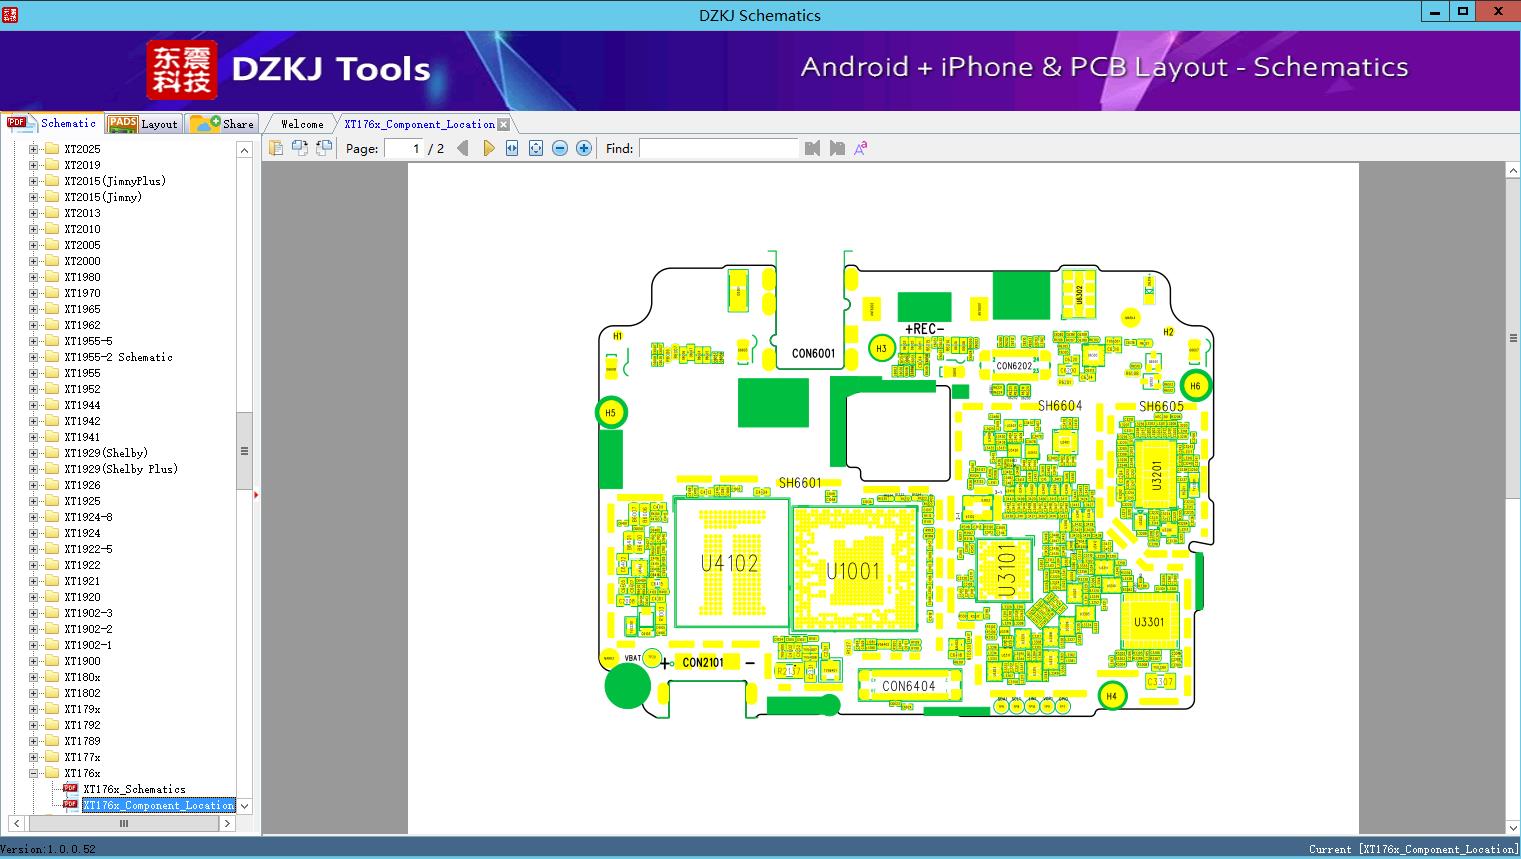
Task: Select the XT1980 folder
Action: coord(82,277)
